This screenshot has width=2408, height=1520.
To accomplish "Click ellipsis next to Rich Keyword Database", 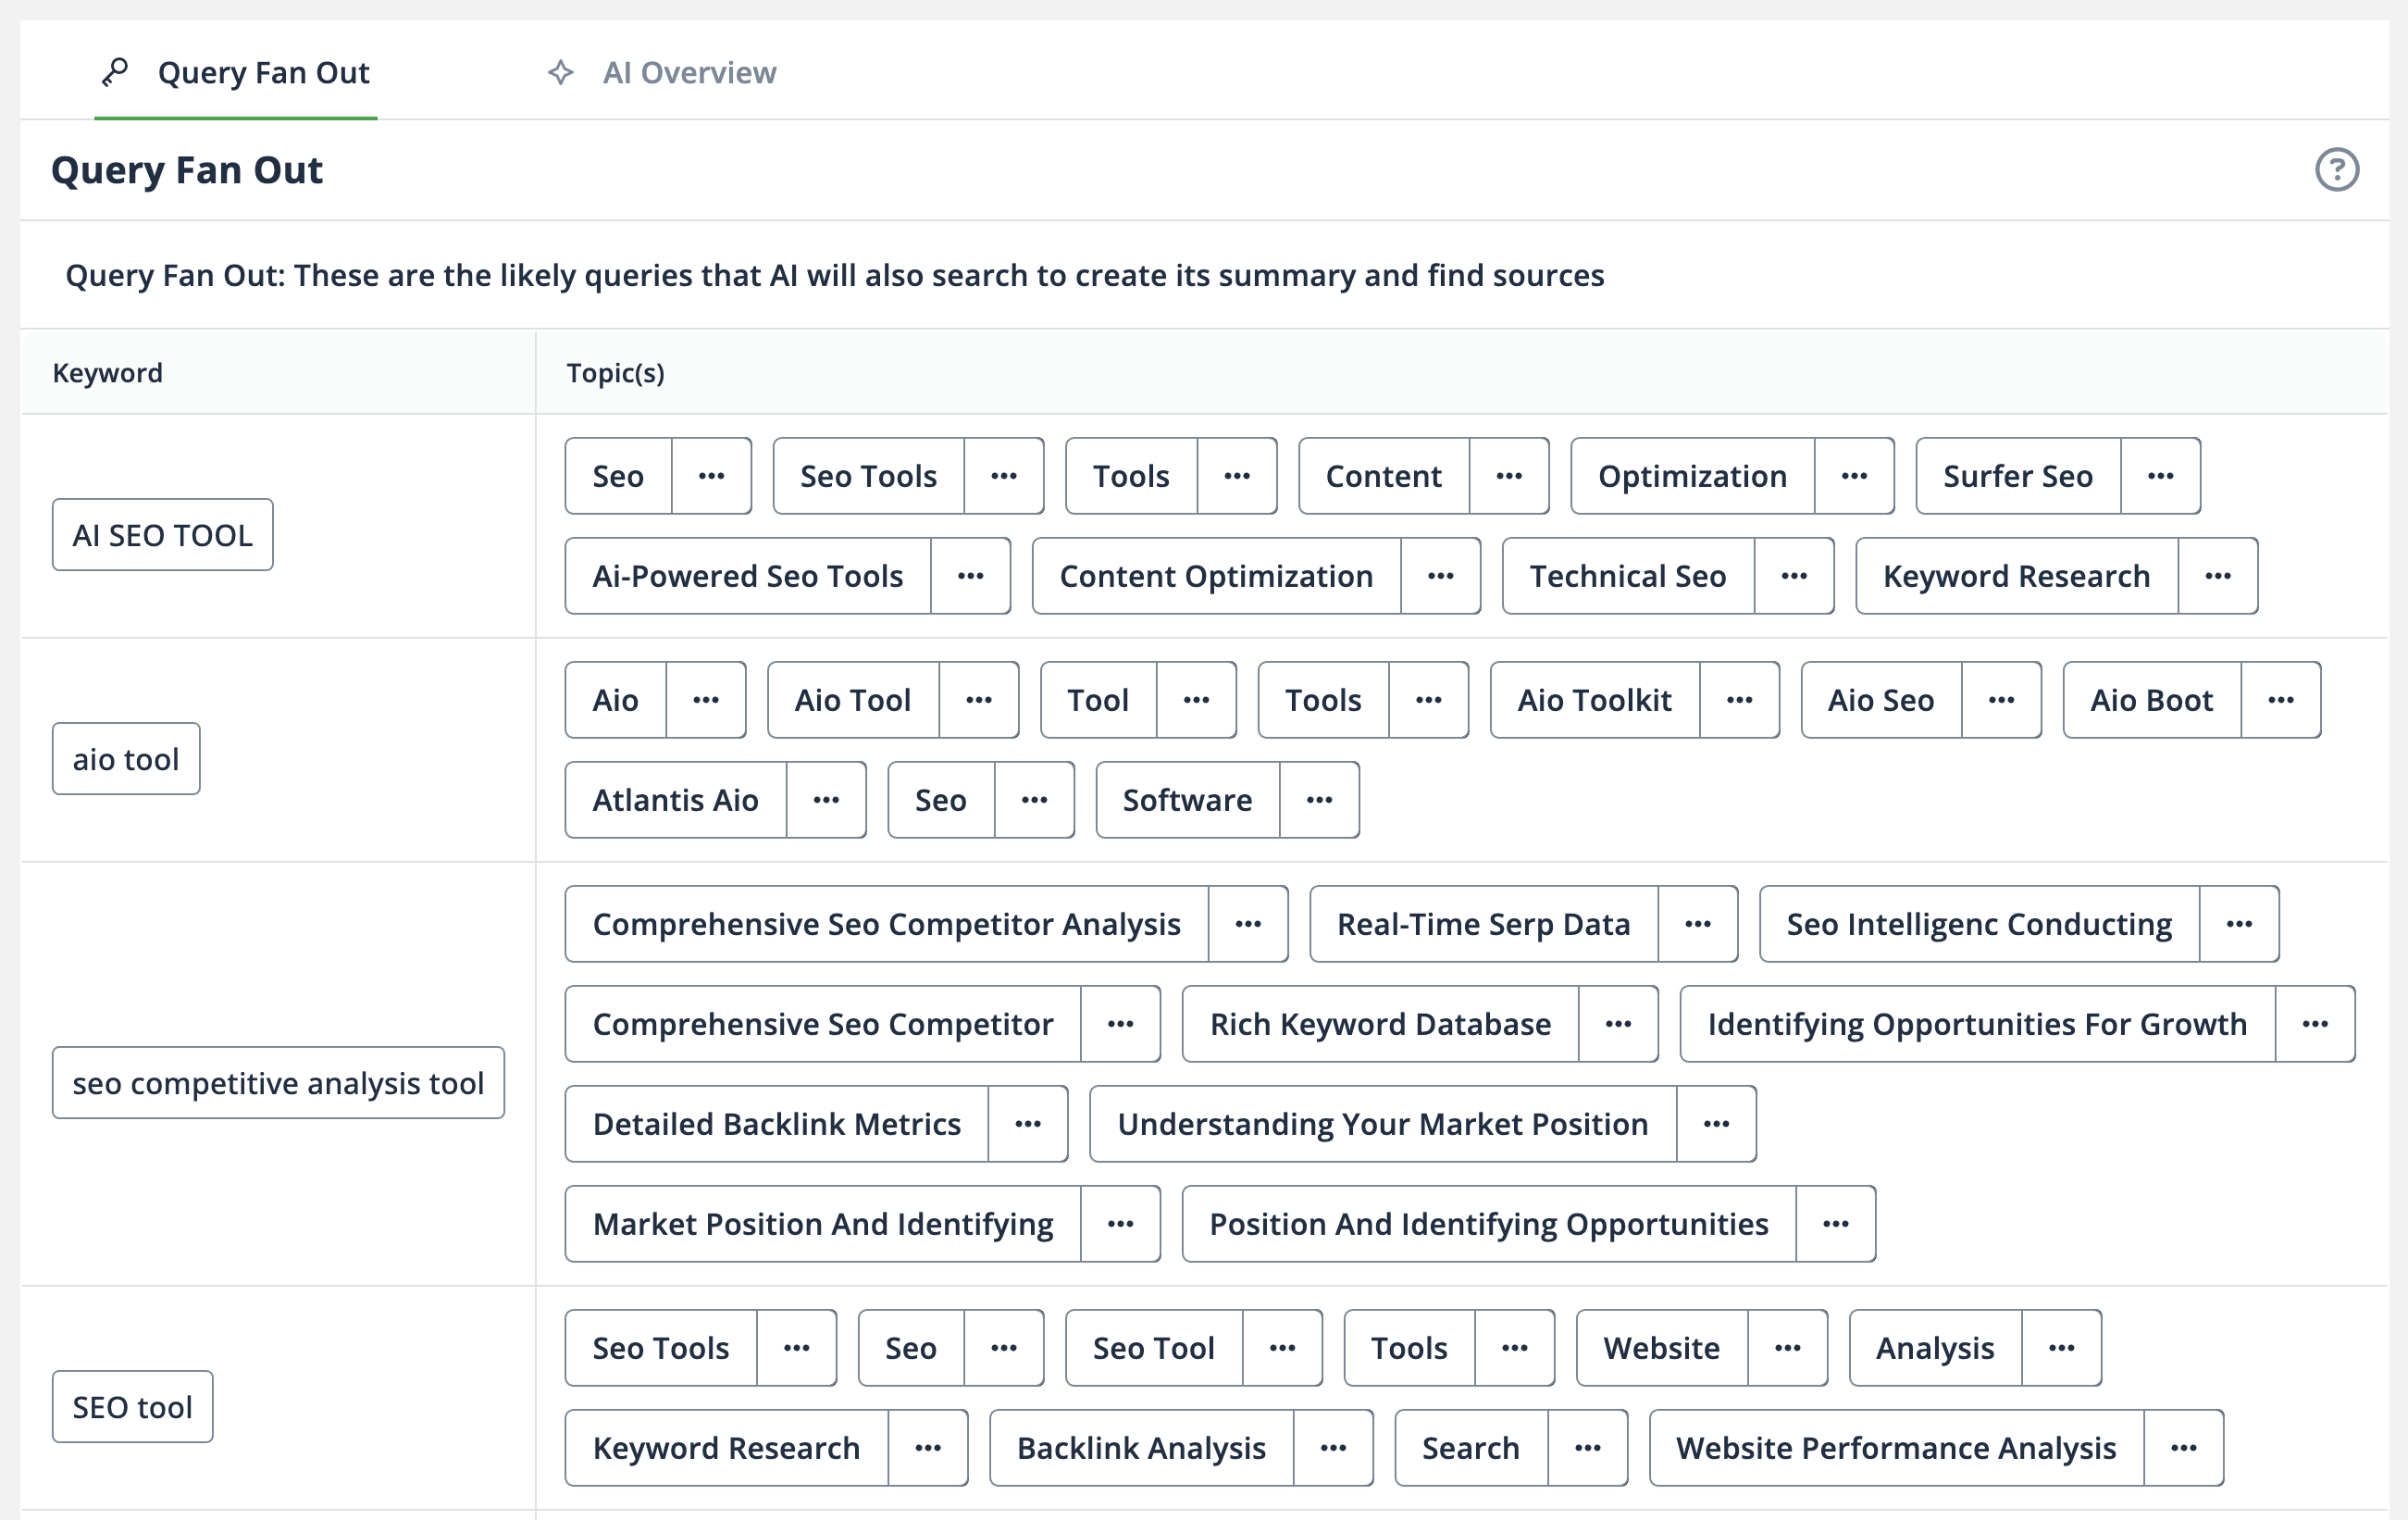I will pyautogui.click(x=1619, y=1024).
